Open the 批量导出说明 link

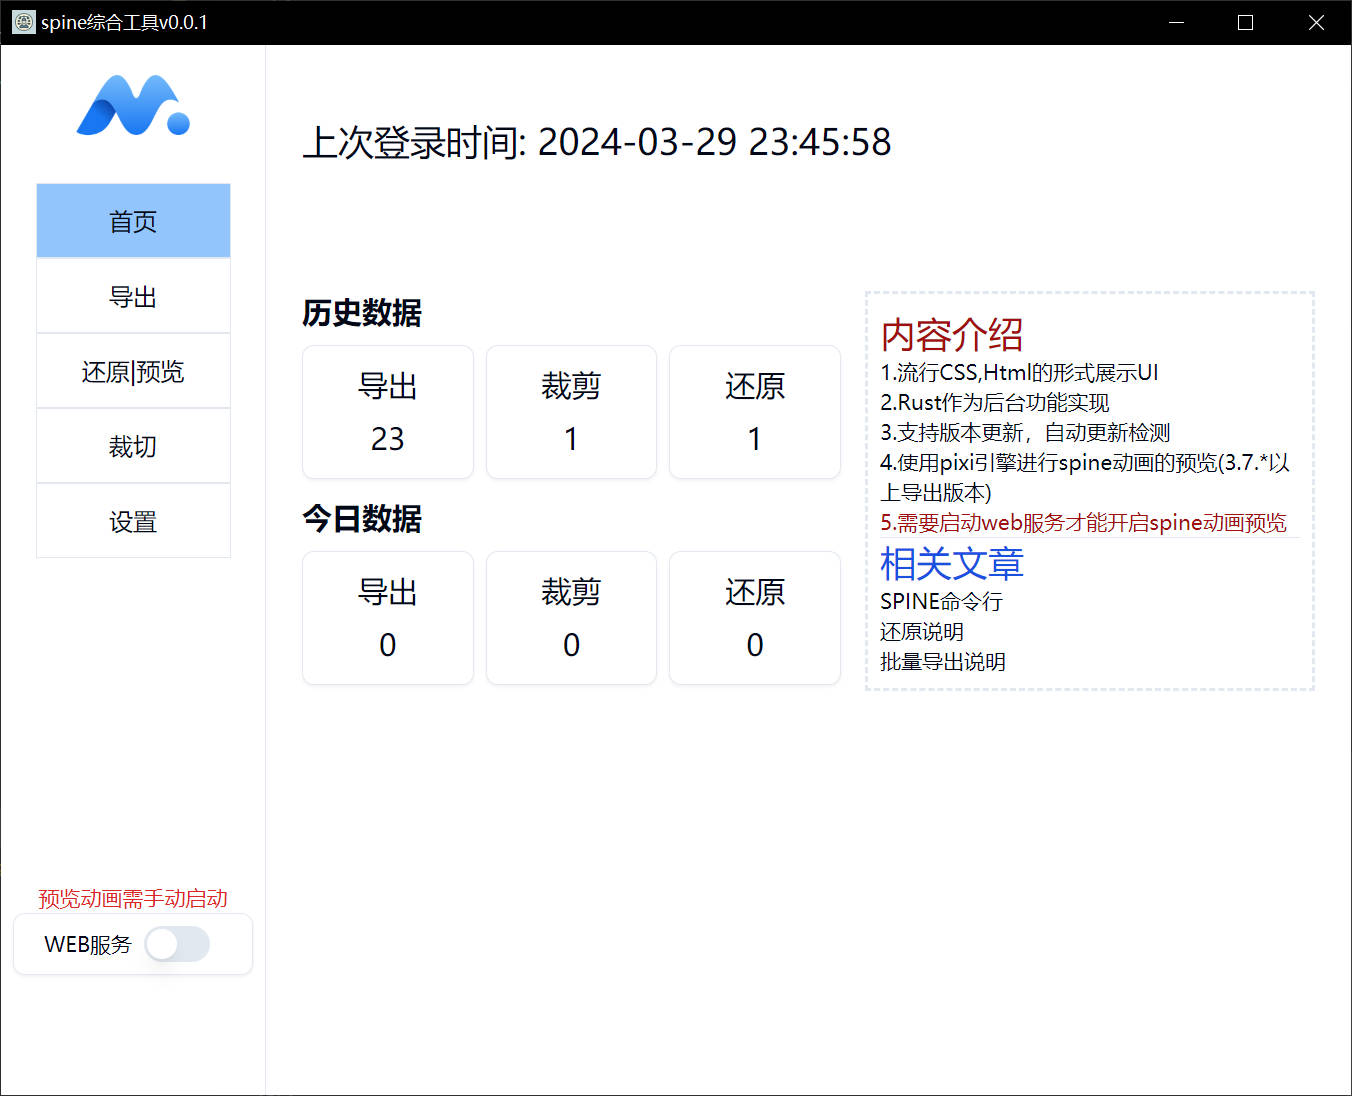[942, 662]
